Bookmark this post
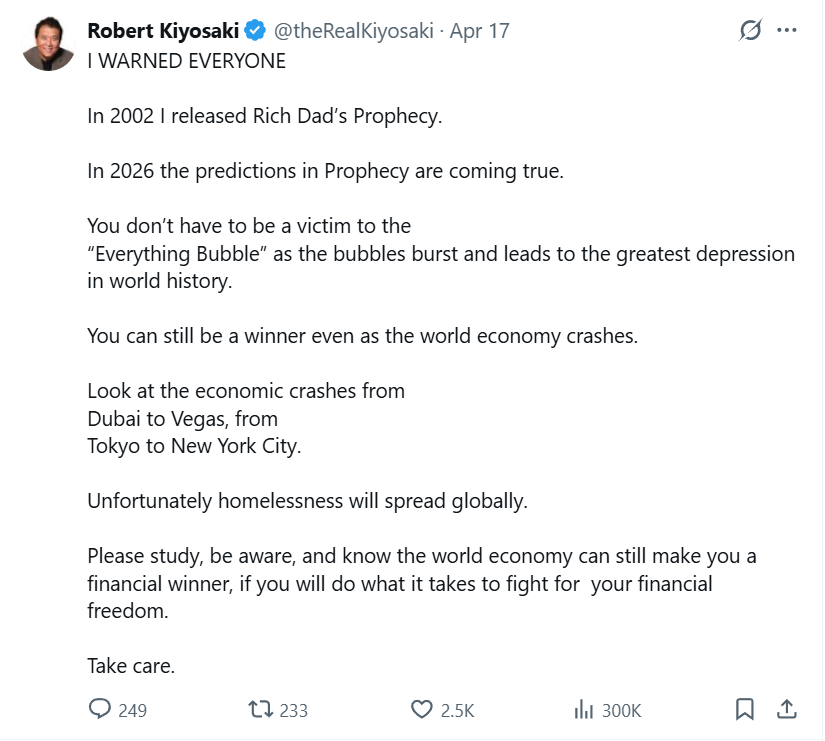 click(745, 709)
